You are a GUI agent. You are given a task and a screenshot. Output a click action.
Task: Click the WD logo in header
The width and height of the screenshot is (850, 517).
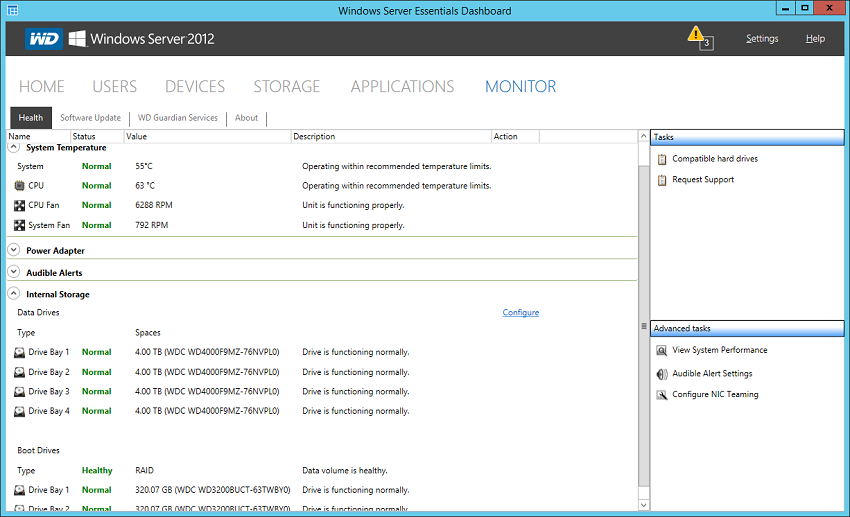(43, 39)
